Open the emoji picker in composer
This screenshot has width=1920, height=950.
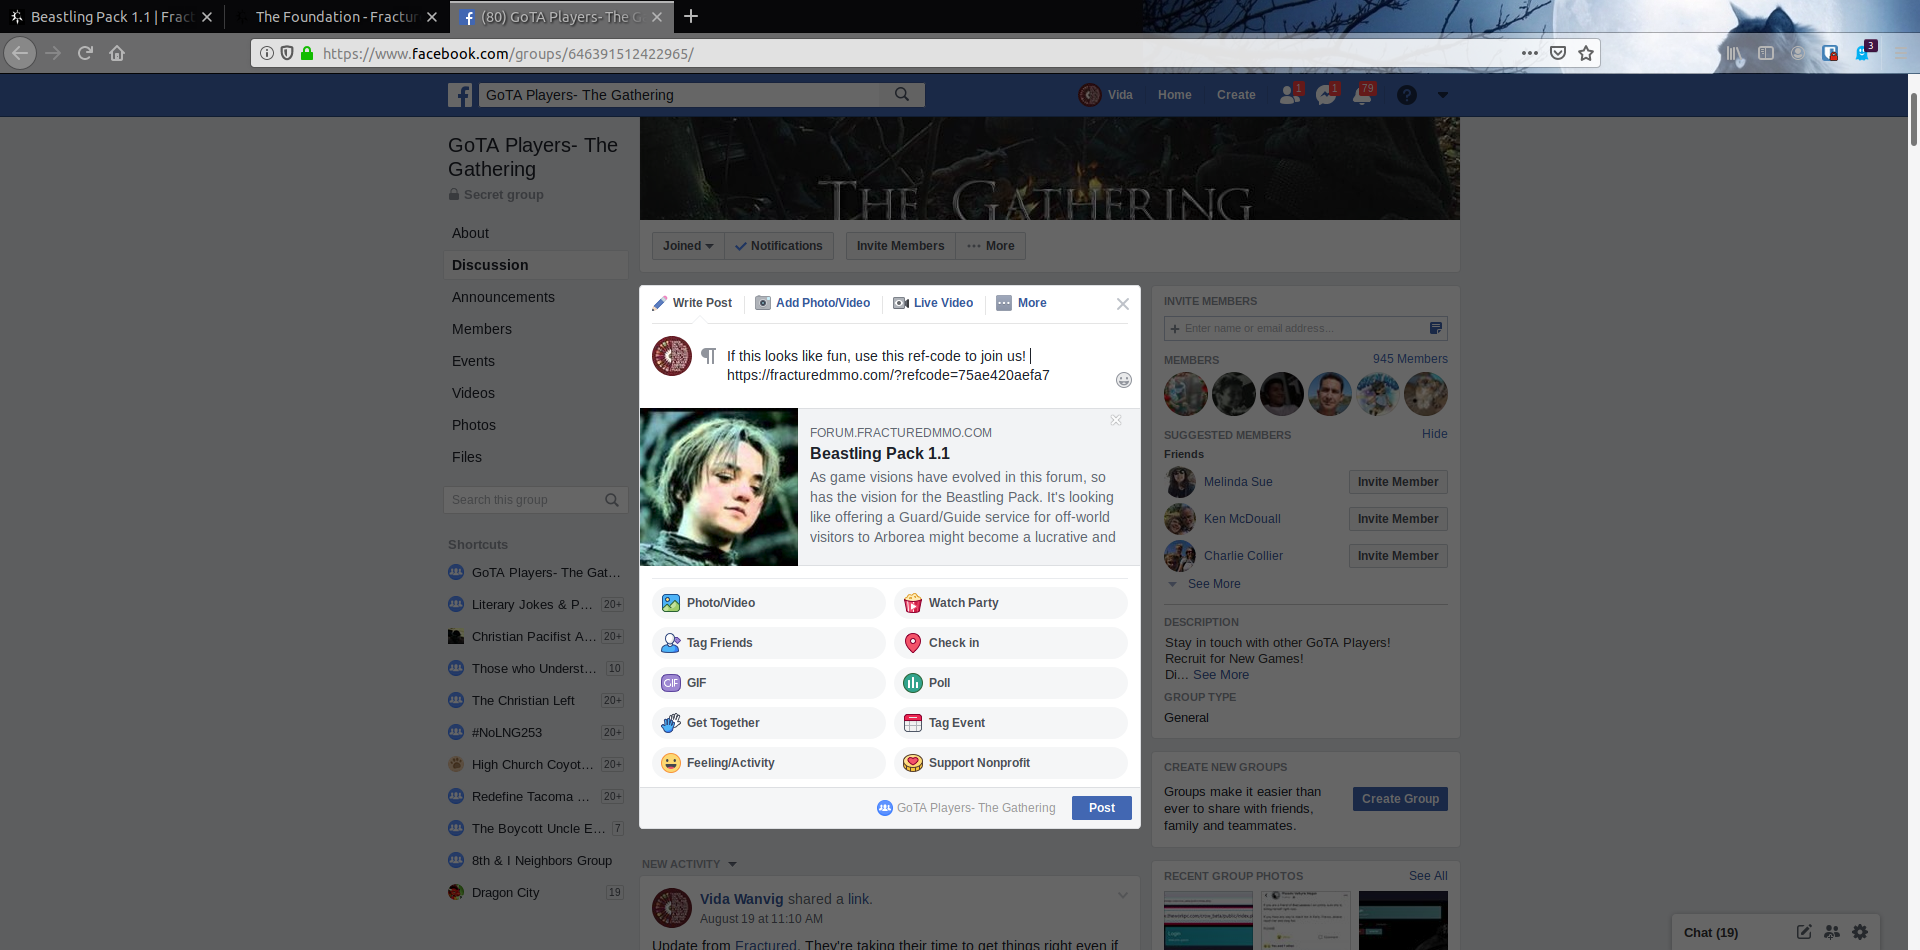pyautogui.click(x=1124, y=380)
